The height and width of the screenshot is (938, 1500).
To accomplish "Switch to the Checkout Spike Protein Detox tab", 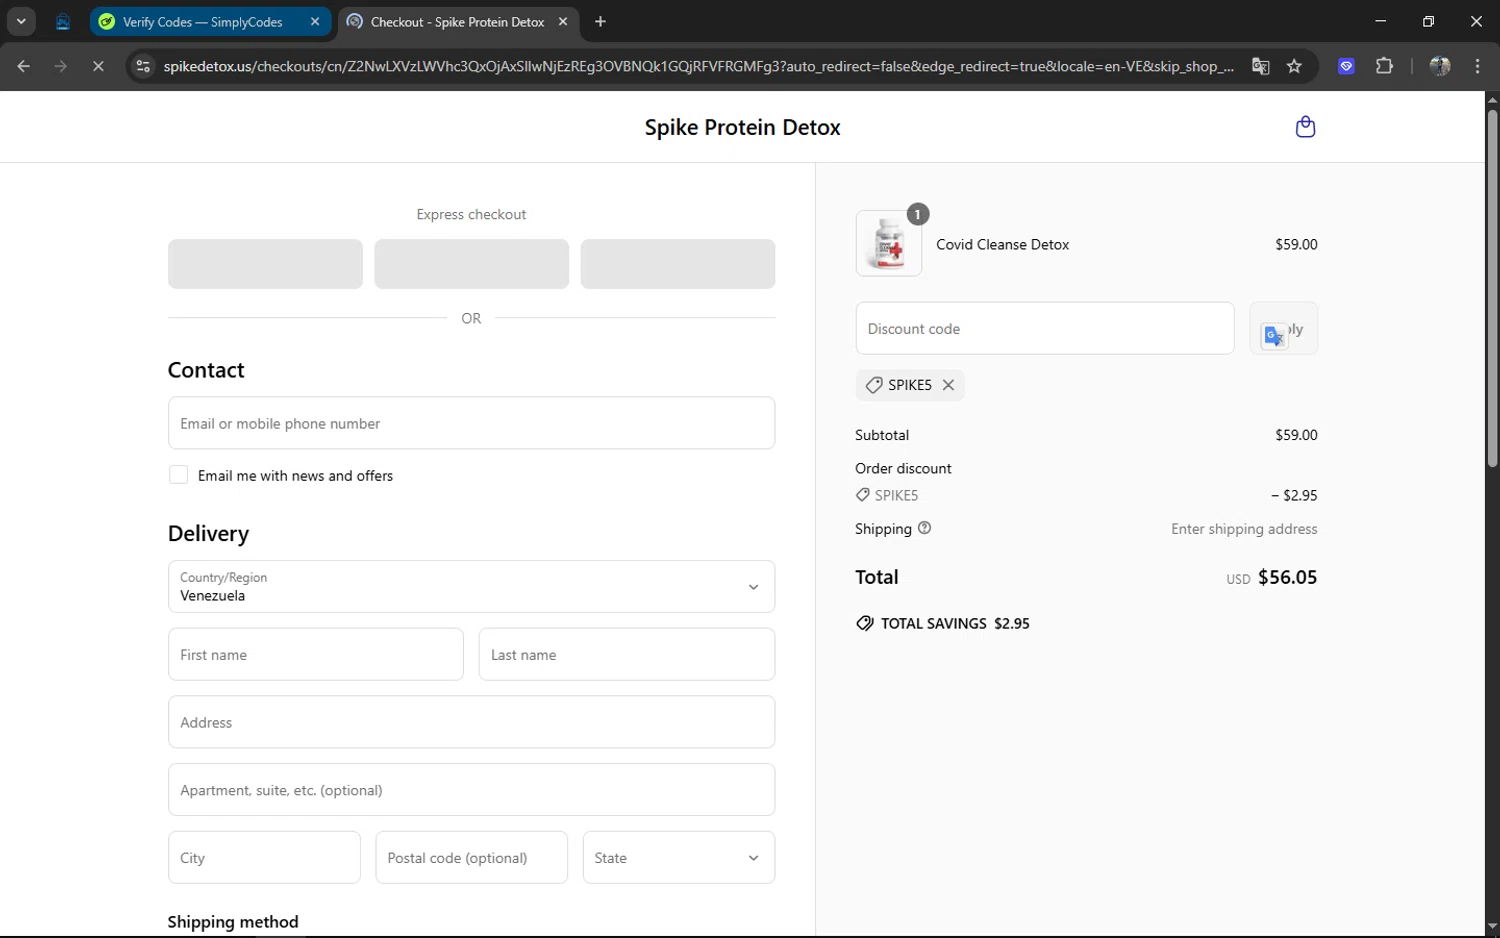I will (458, 21).
